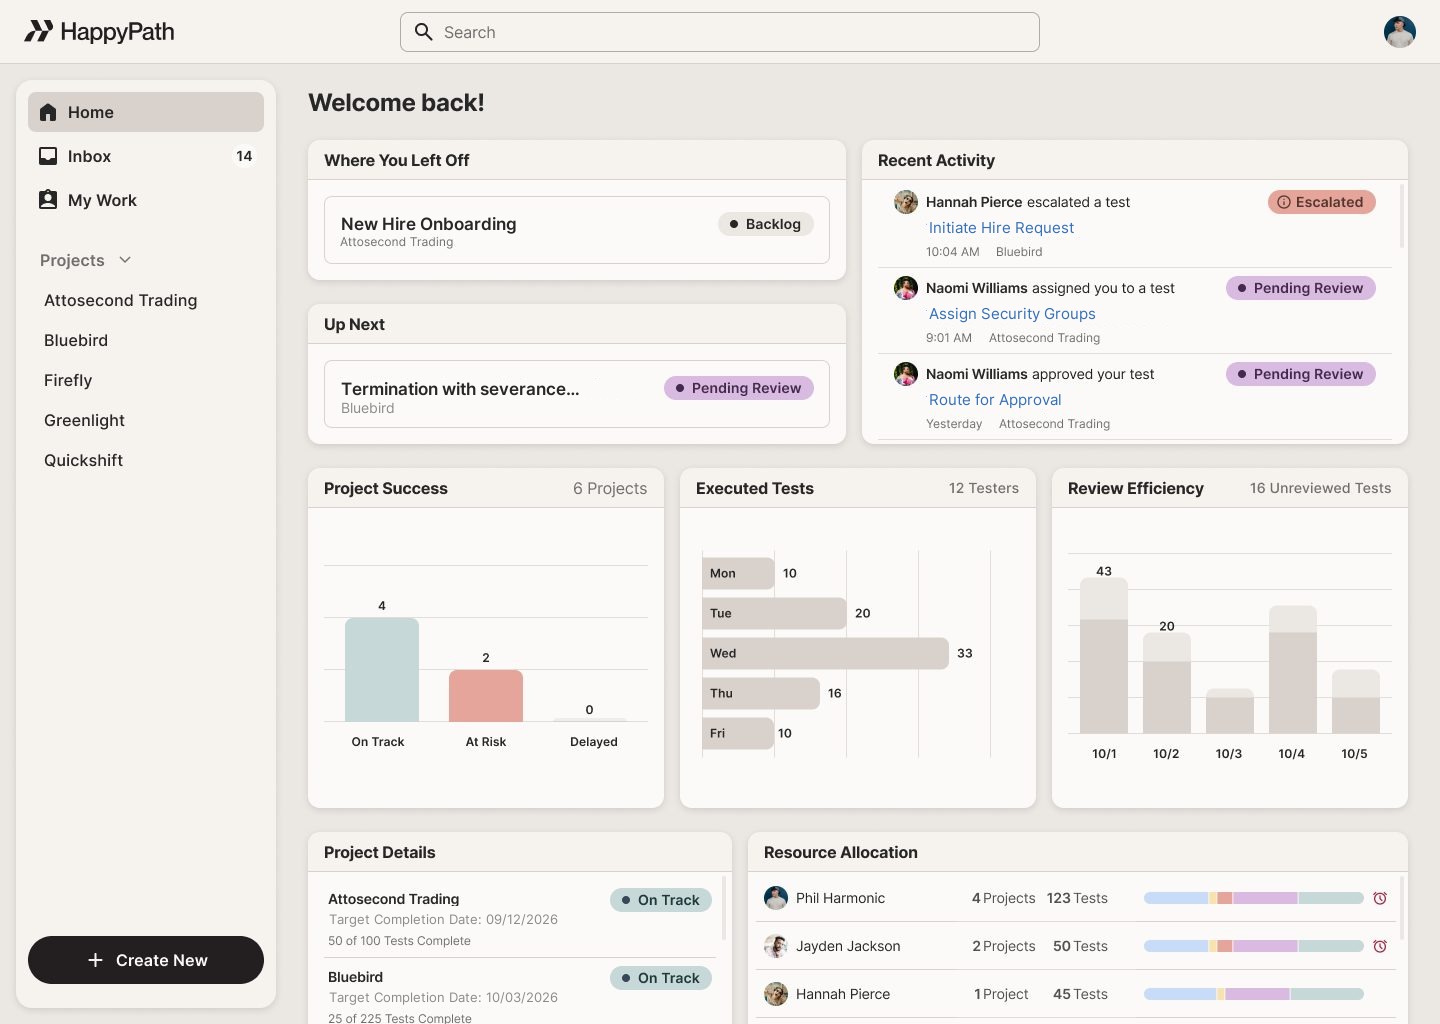
Task: Click Pending Review badge in Up Next
Action: [x=739, y=388]
